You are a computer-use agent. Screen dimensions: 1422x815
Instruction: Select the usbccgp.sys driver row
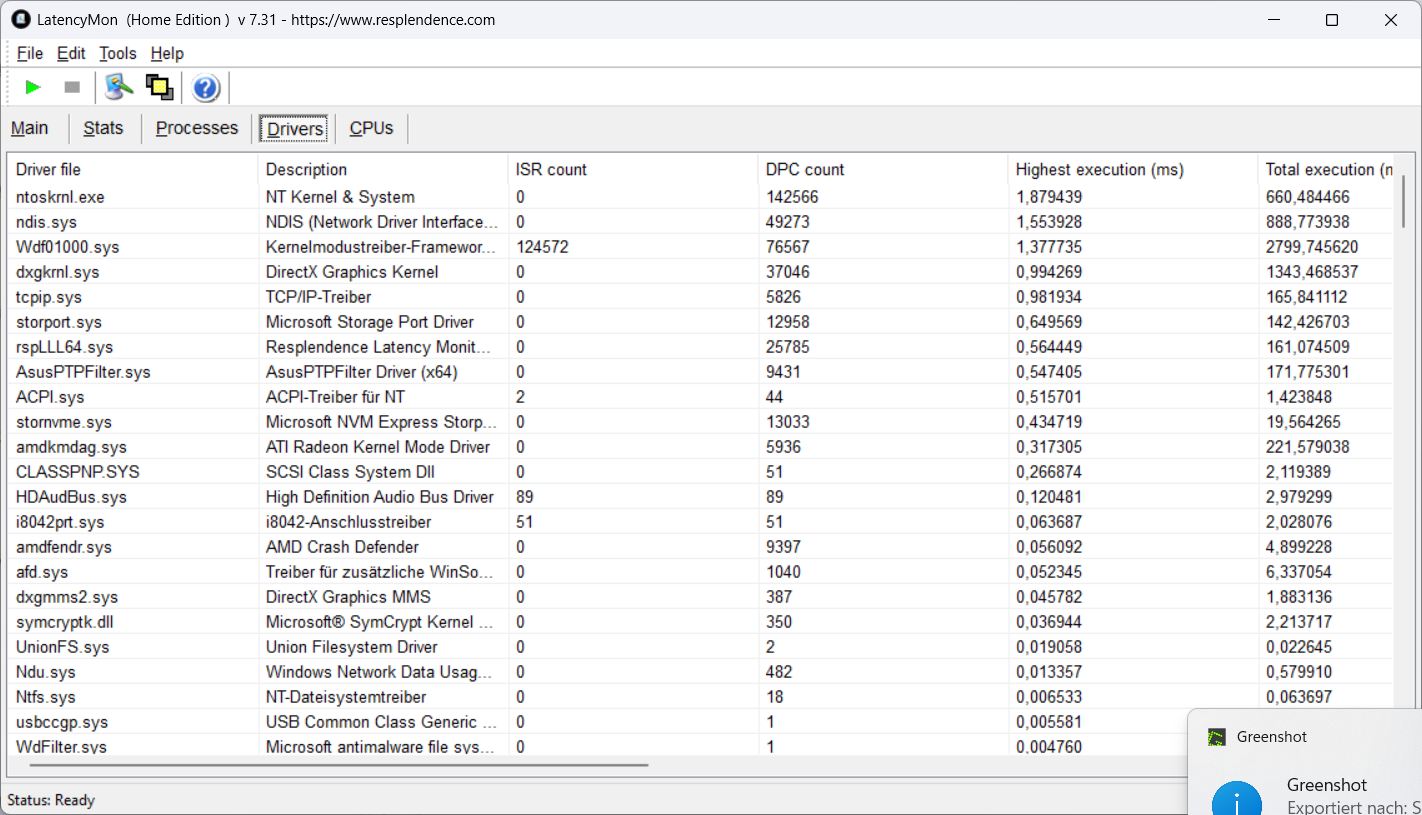[598, 722]
